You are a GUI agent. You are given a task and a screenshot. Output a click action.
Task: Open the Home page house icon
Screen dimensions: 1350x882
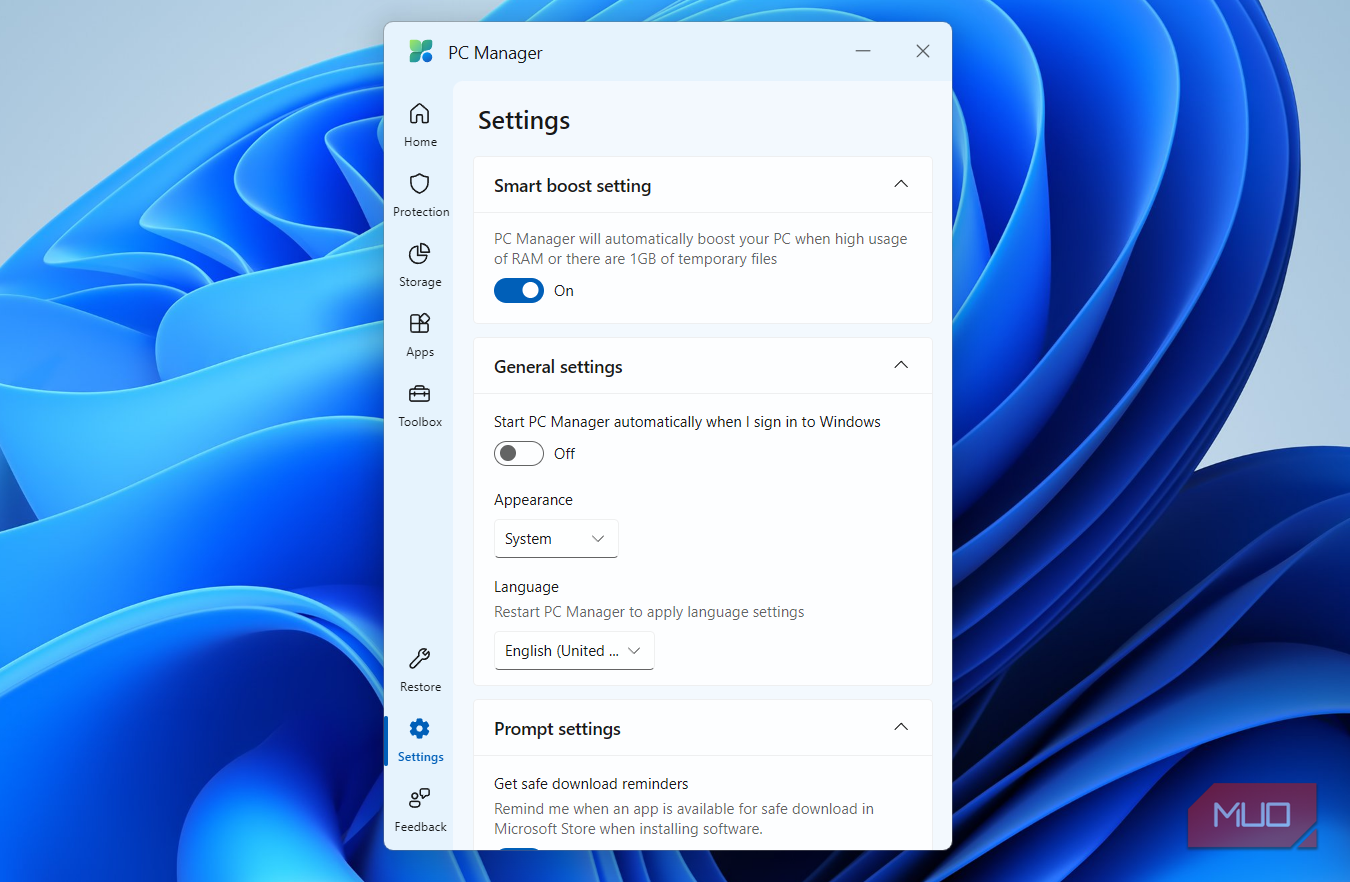pyautogui.click(x=420, y=114)
